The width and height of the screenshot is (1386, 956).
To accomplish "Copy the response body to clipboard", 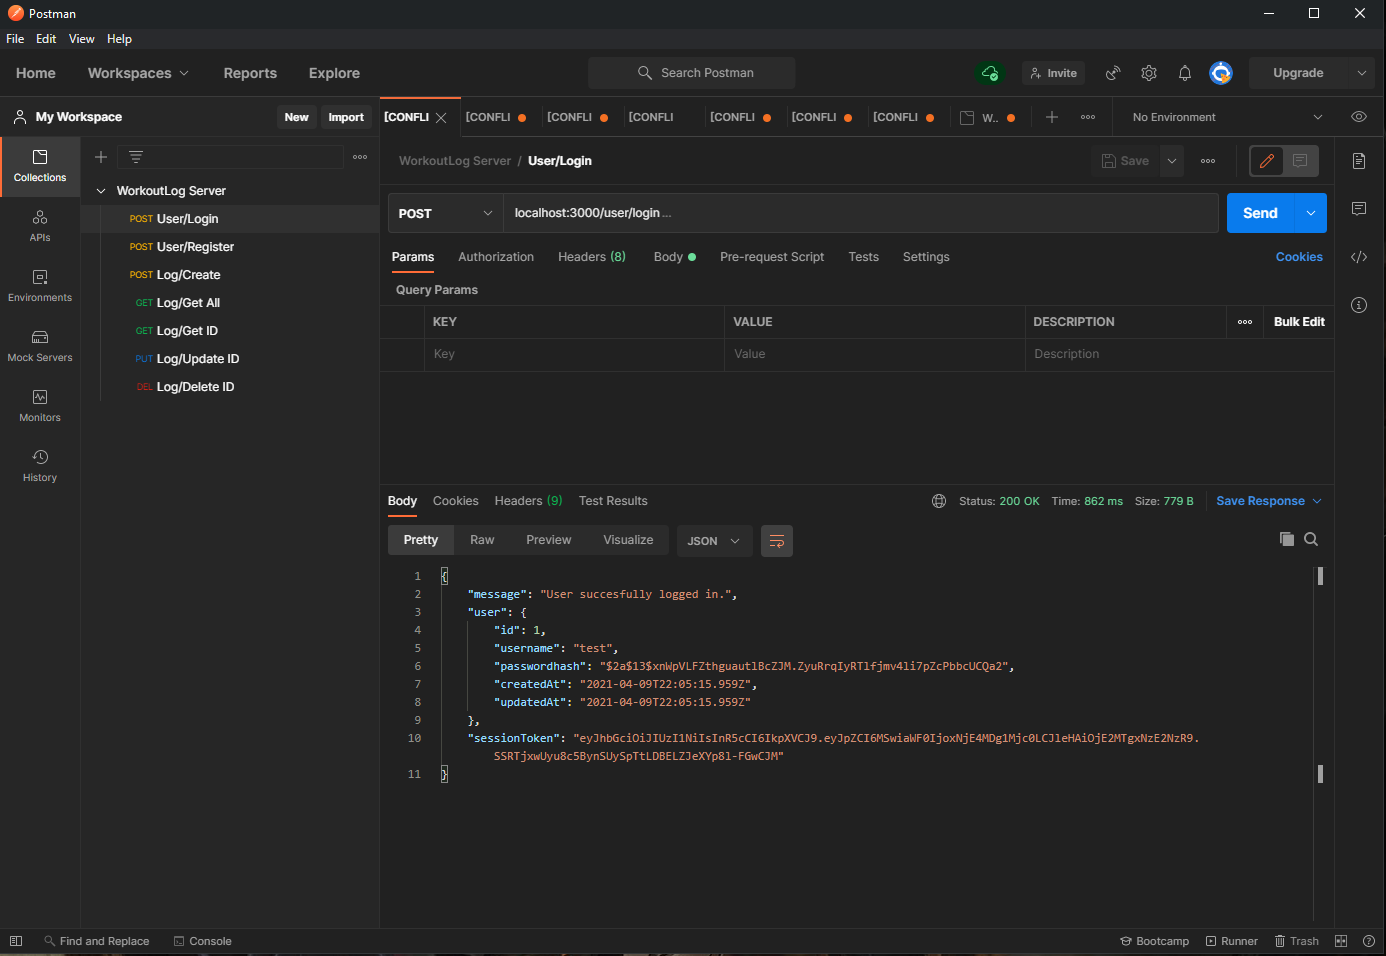I will (1287, 539).
